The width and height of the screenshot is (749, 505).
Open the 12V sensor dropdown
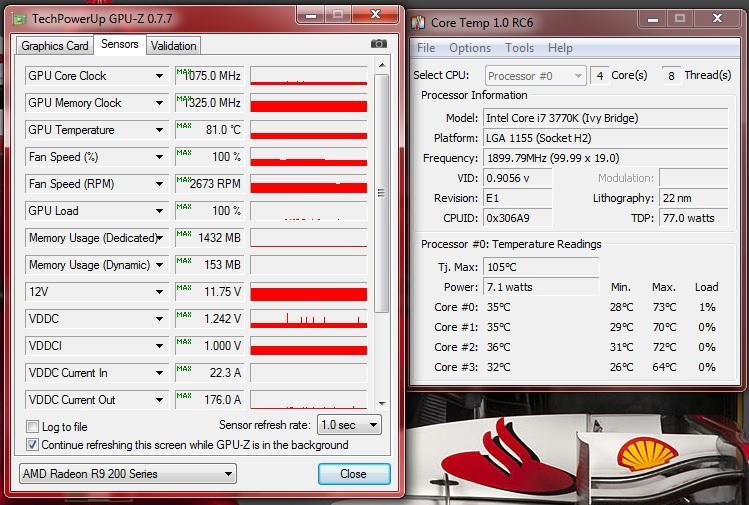(x=159, y=292)
